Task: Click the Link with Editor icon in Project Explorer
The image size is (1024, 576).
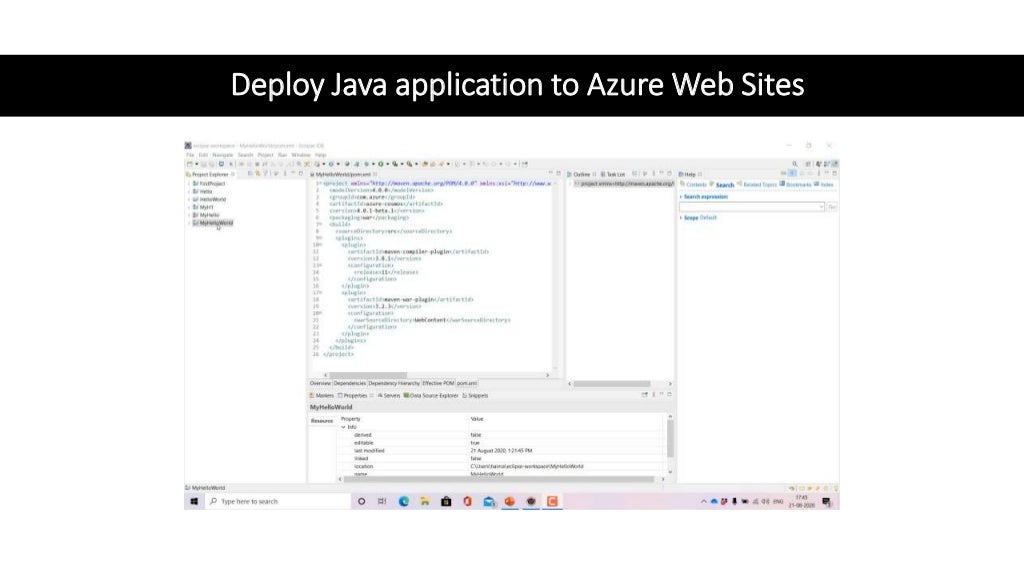Action: click(258, 174)
